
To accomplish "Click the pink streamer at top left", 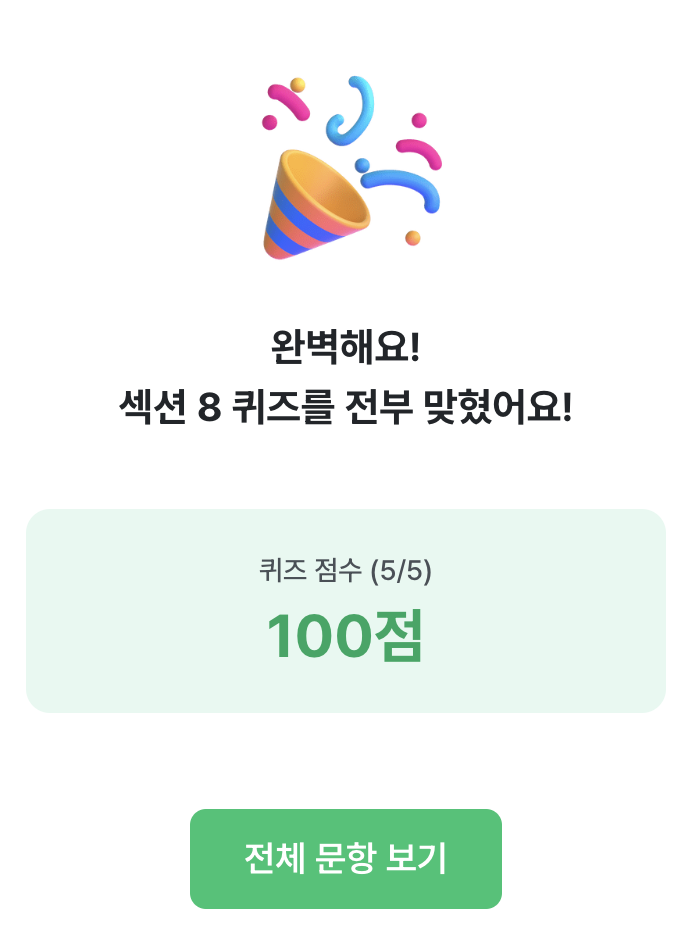I will (289, 101).
